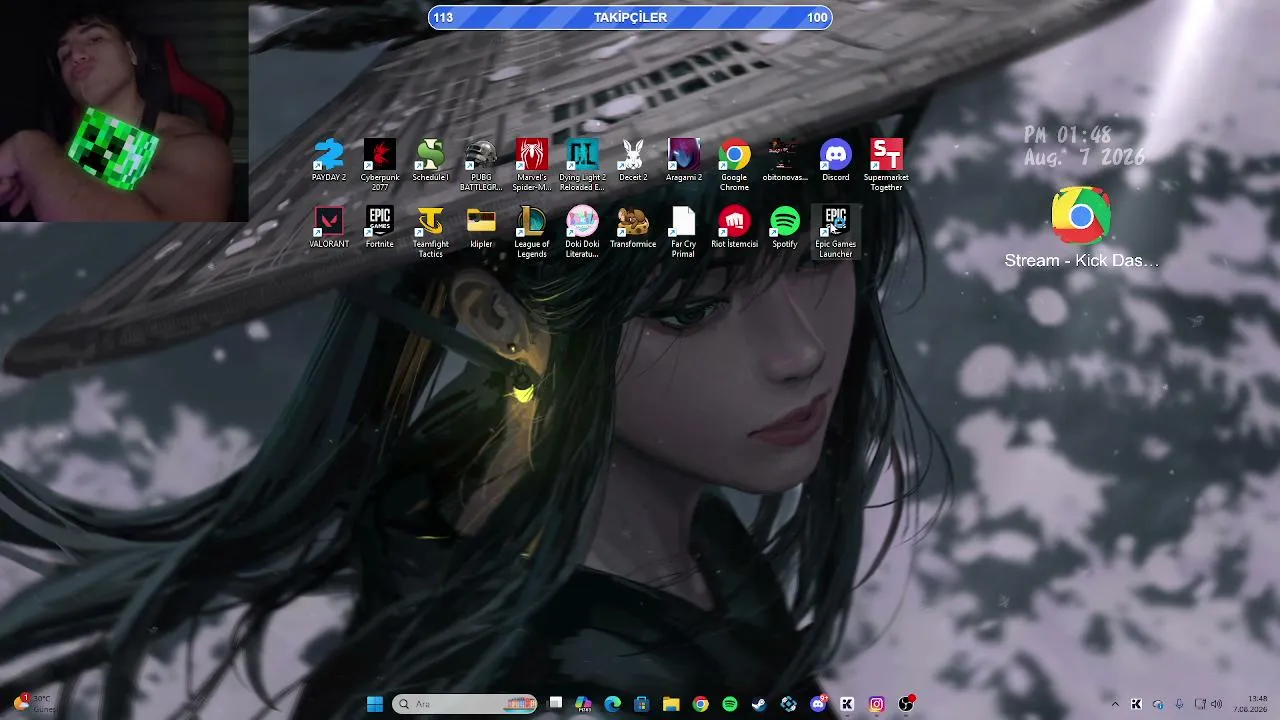Select the Supermarket Together desktop icon
Viewport: 1280px width, 720px height.
(x=886, y=165)
